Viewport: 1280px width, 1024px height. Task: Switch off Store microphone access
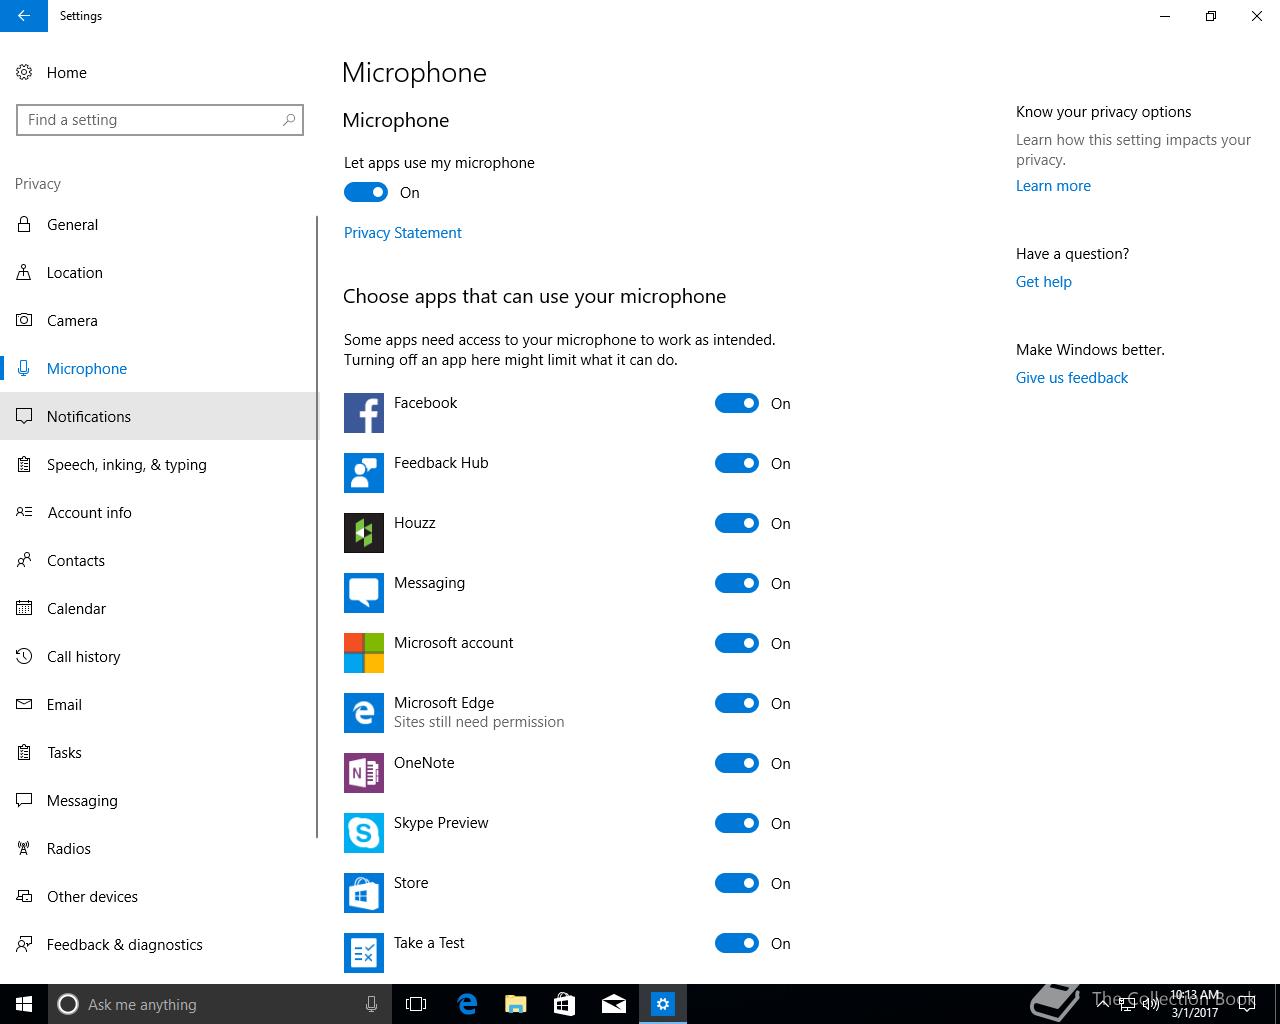(x=737, y=883)
